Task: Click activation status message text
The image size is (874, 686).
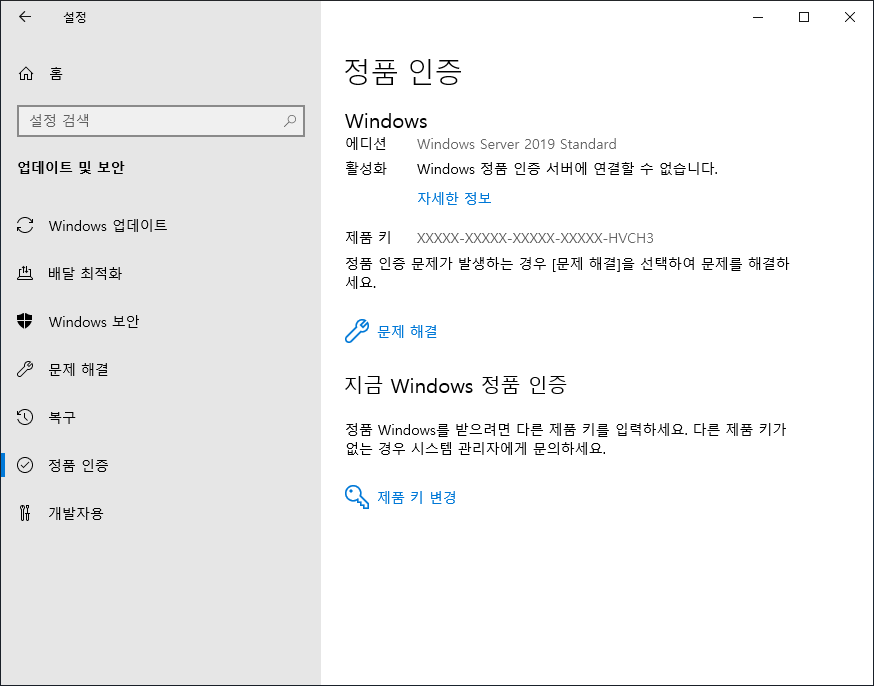Action: (x=567, y=168)
